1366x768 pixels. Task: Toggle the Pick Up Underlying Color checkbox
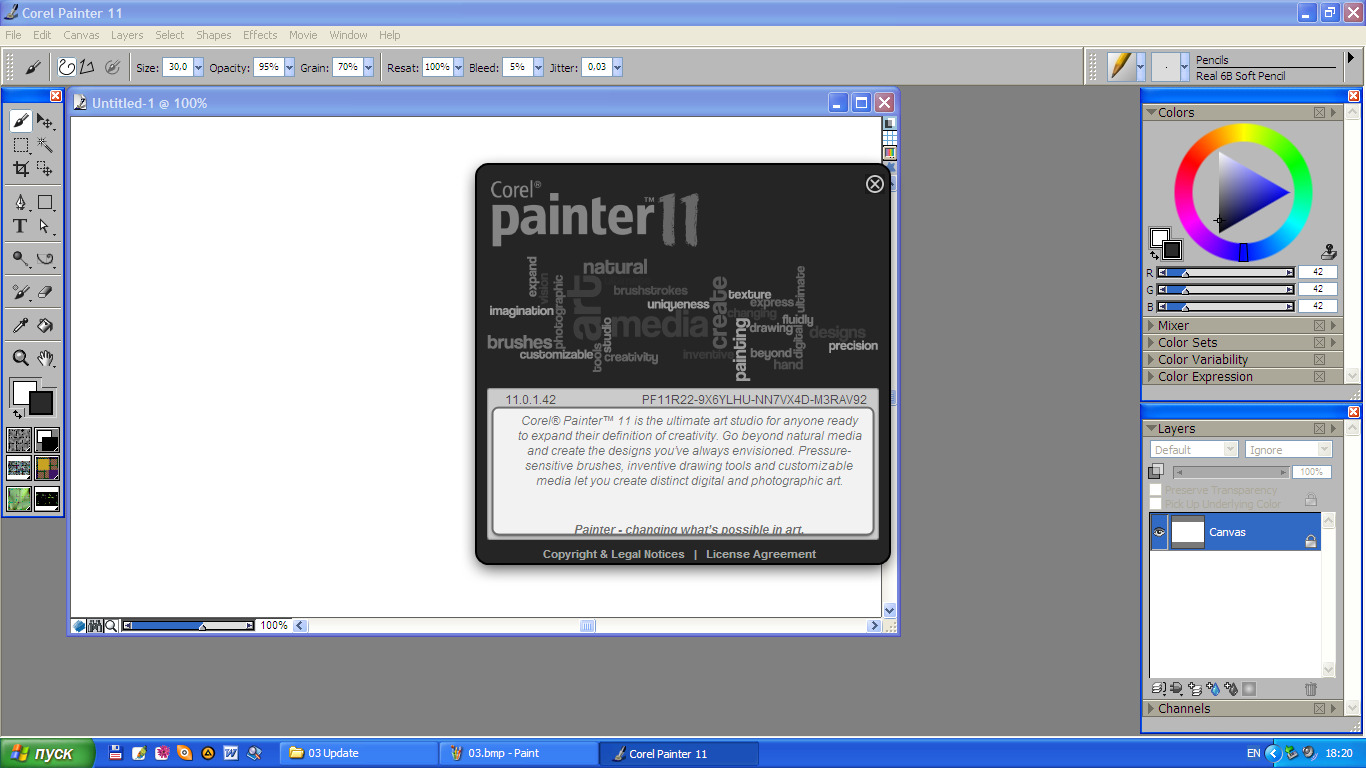pyautogui.click(x=1156, y=504)
